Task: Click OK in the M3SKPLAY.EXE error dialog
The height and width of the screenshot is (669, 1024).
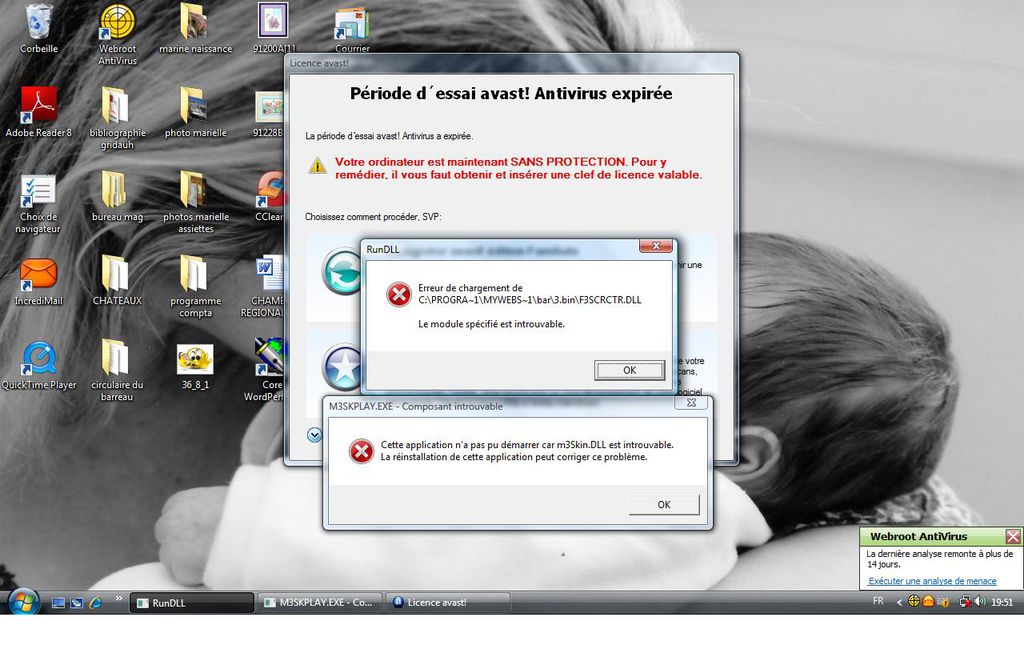Action: [x=663, y=504]
